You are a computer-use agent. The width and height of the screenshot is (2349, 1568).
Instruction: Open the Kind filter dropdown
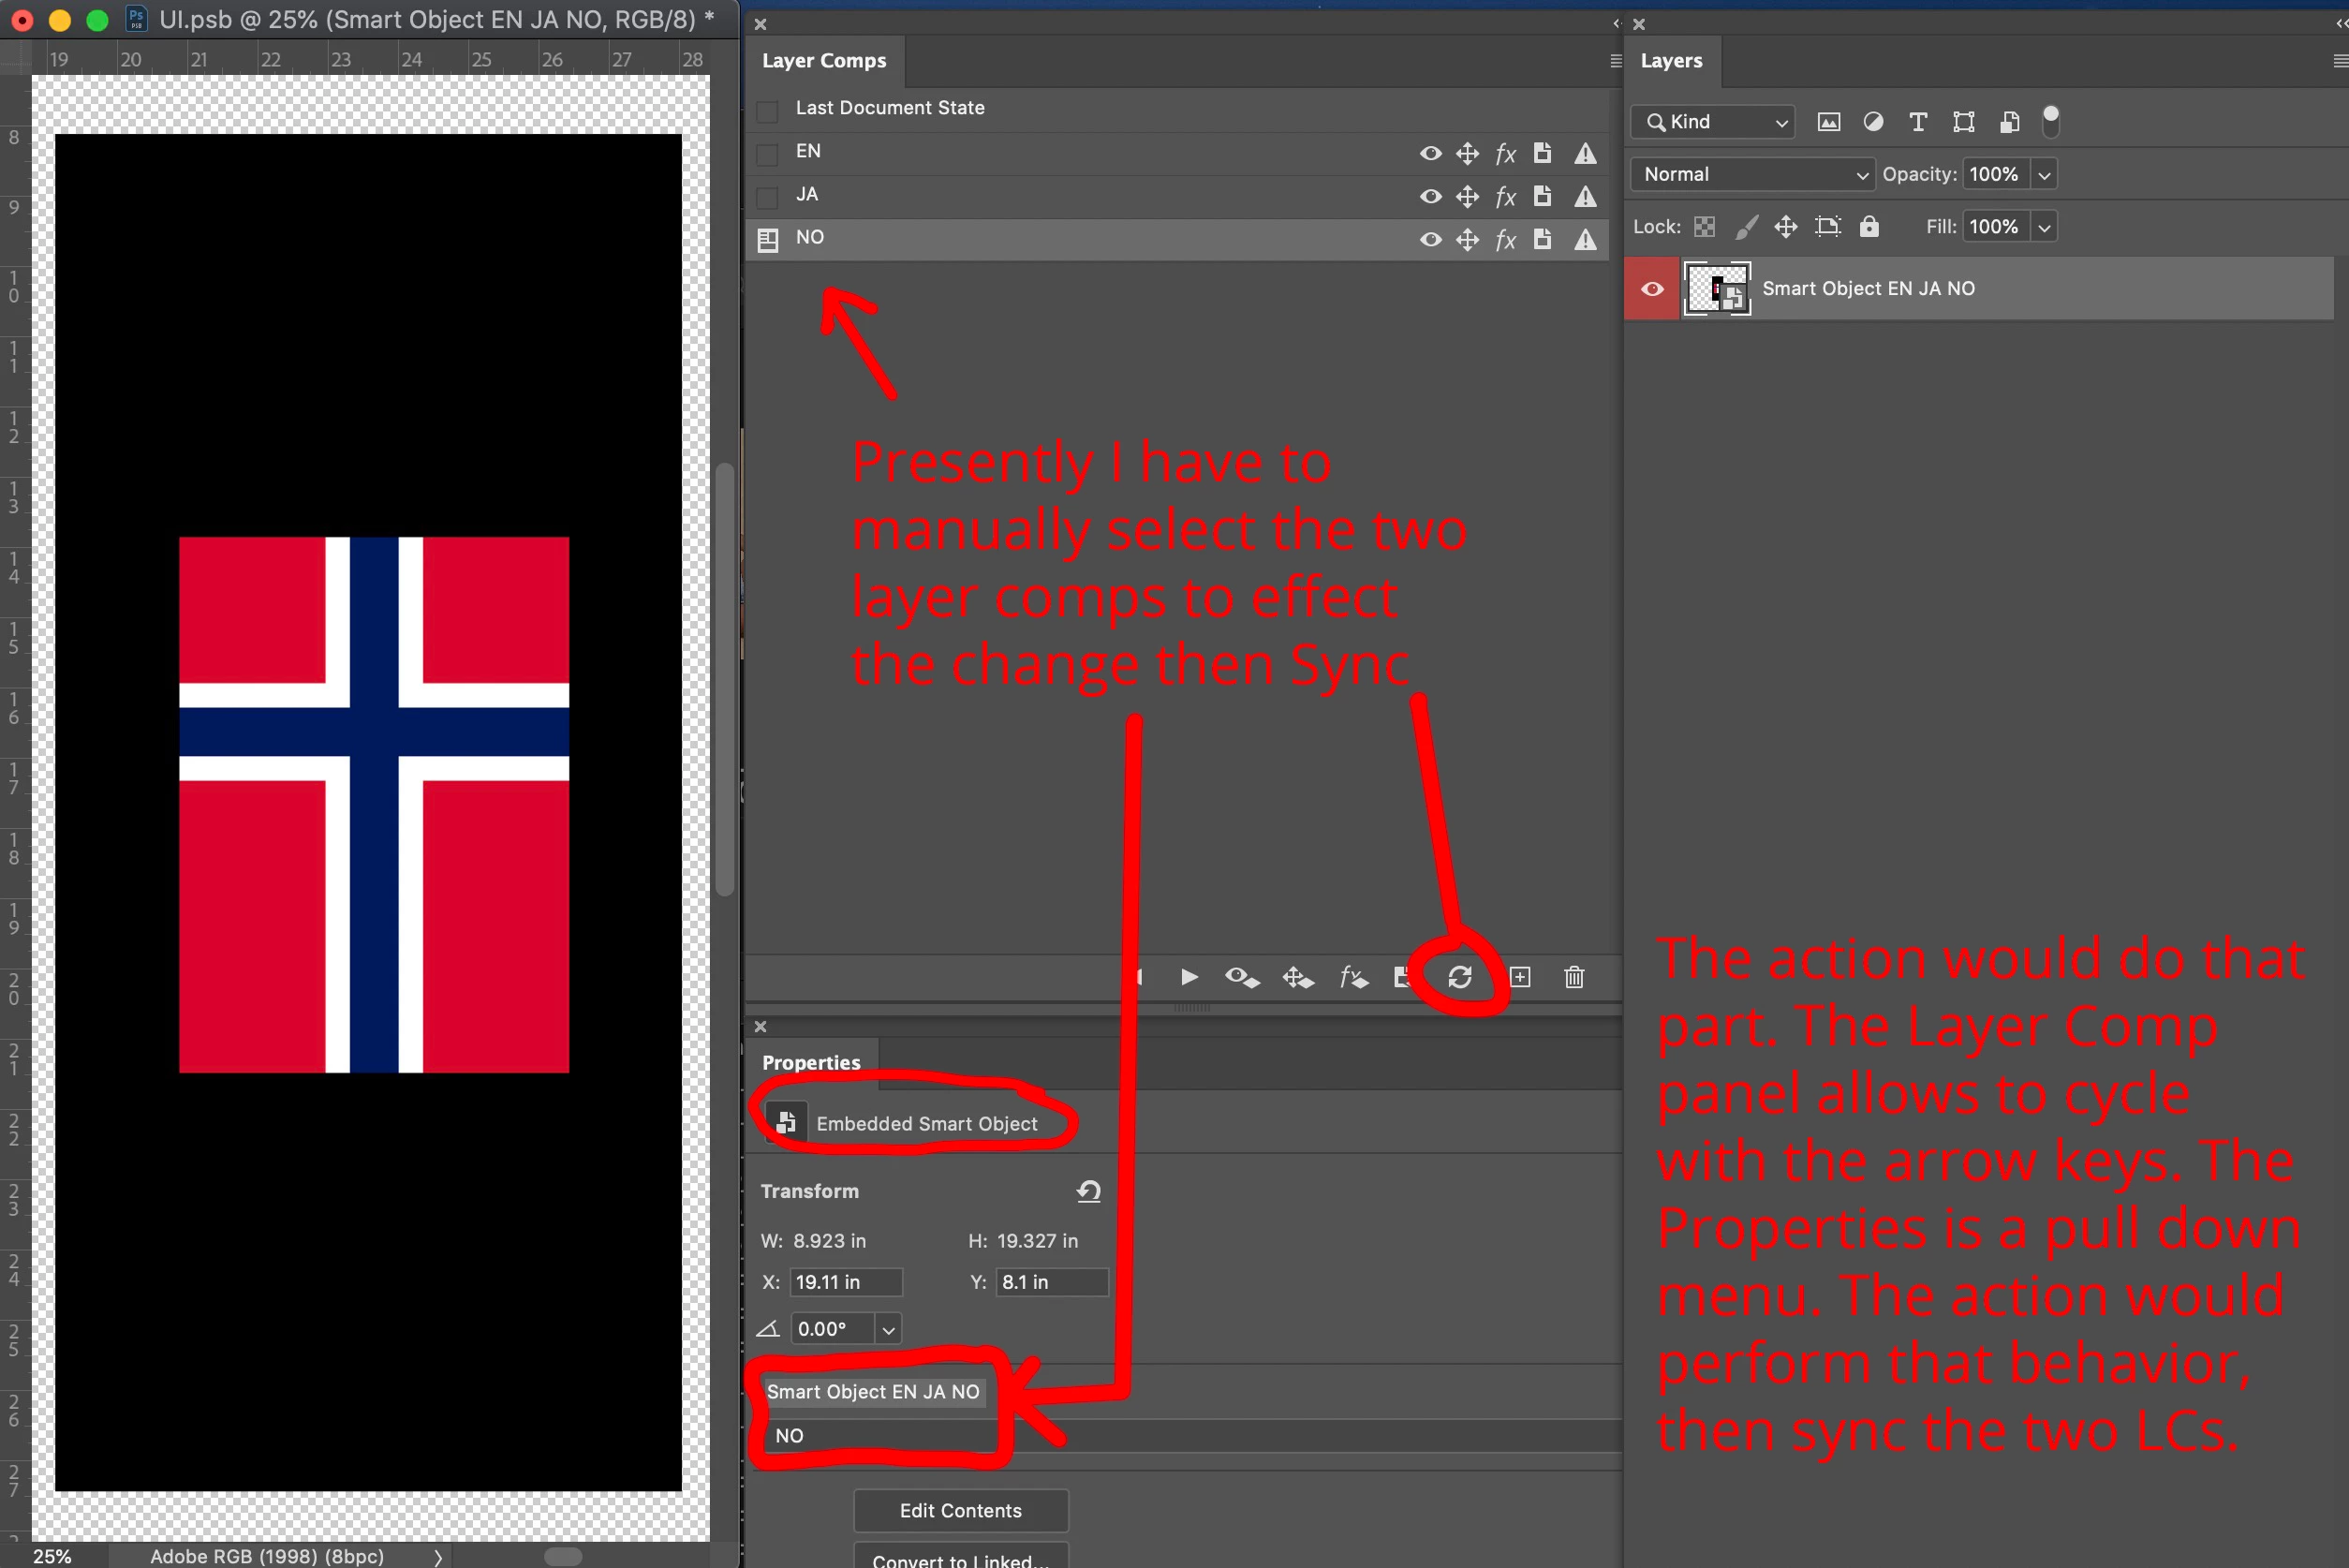[1713, 122]
